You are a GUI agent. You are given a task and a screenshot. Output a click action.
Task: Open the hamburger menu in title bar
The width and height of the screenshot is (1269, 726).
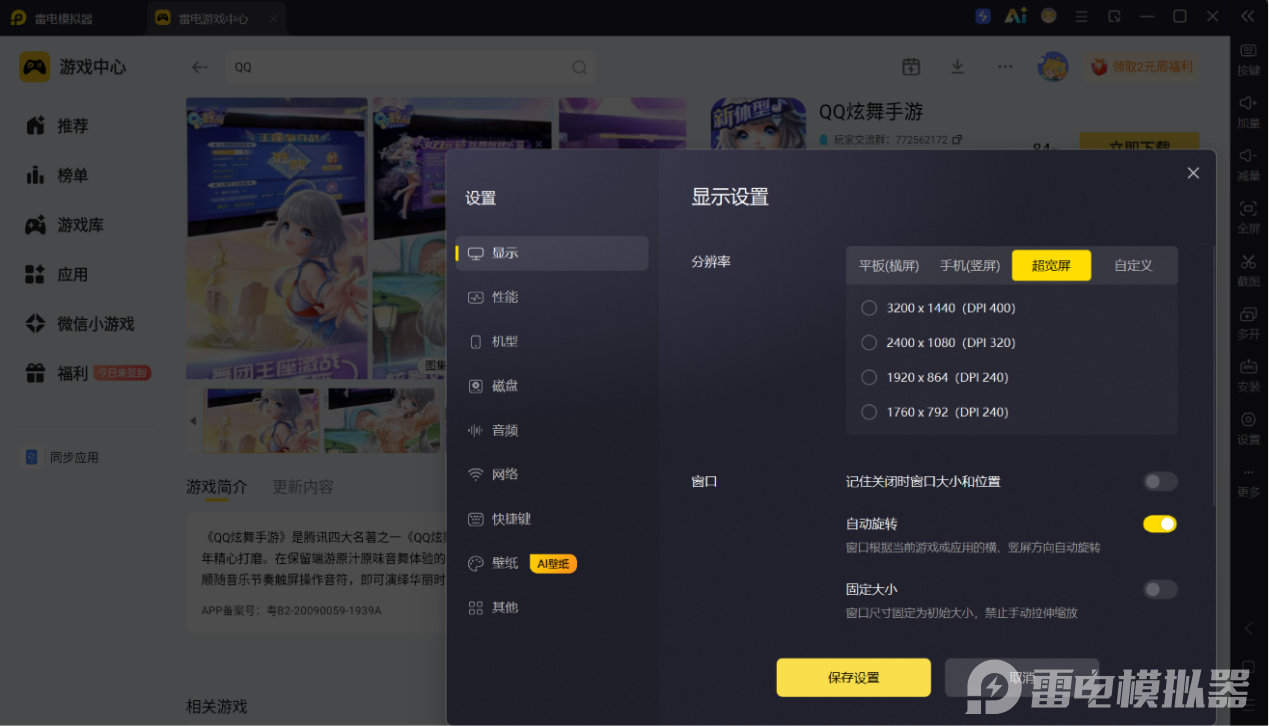point(1082,16)
